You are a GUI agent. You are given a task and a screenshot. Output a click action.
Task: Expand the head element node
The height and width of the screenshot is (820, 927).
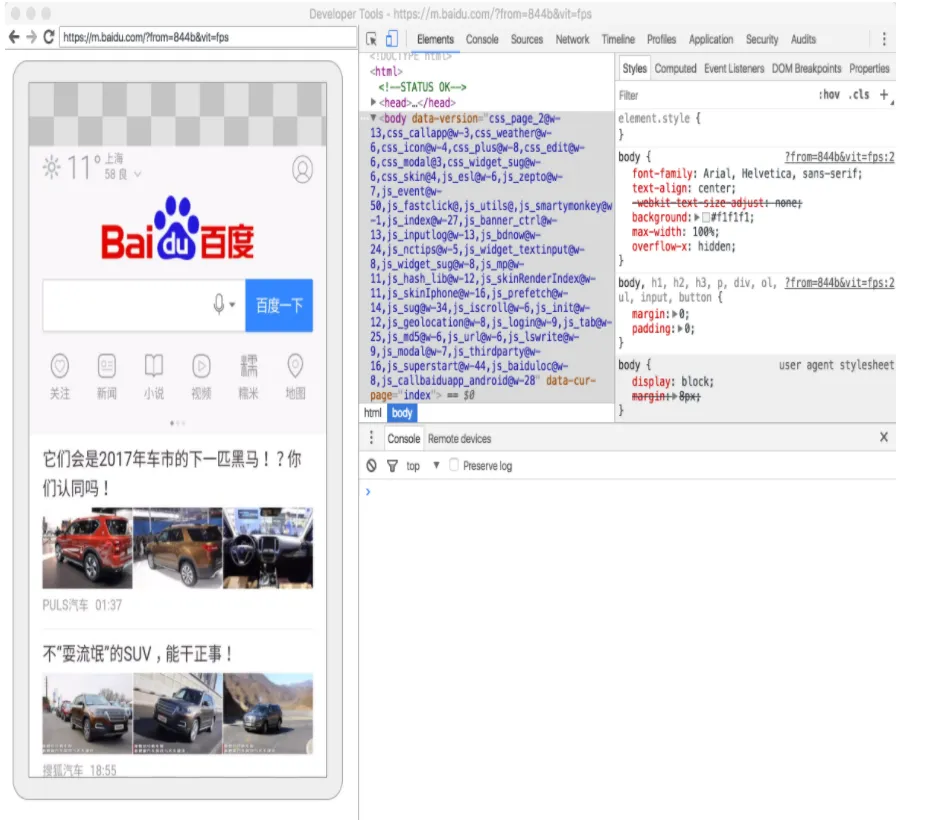coord(374,102)
